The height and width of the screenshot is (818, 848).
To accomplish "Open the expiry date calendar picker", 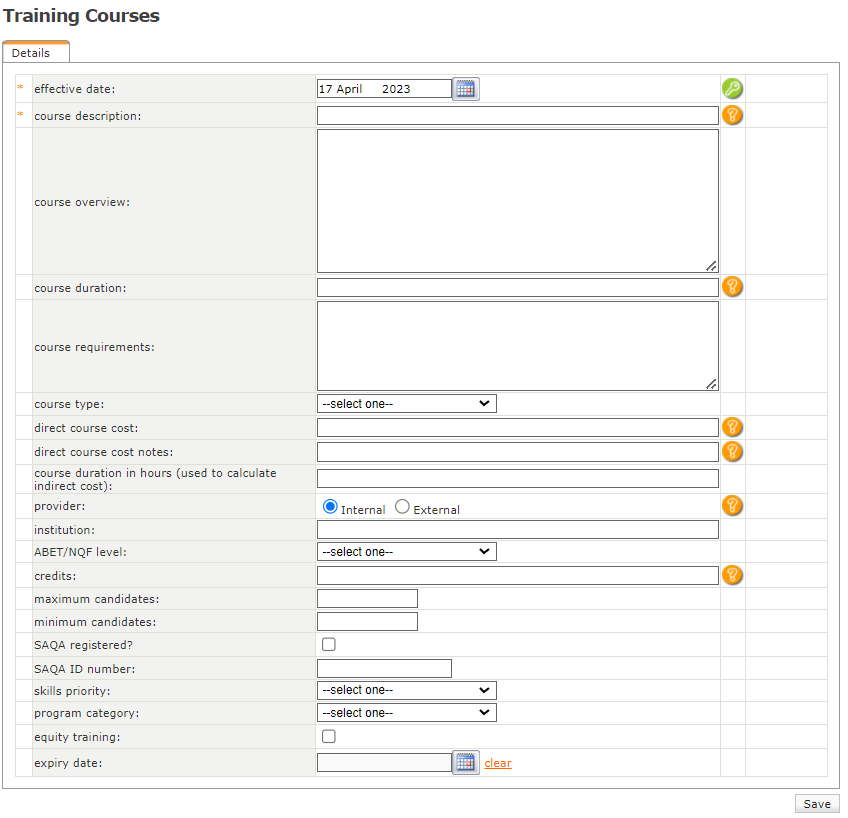I will pos(465,762).
